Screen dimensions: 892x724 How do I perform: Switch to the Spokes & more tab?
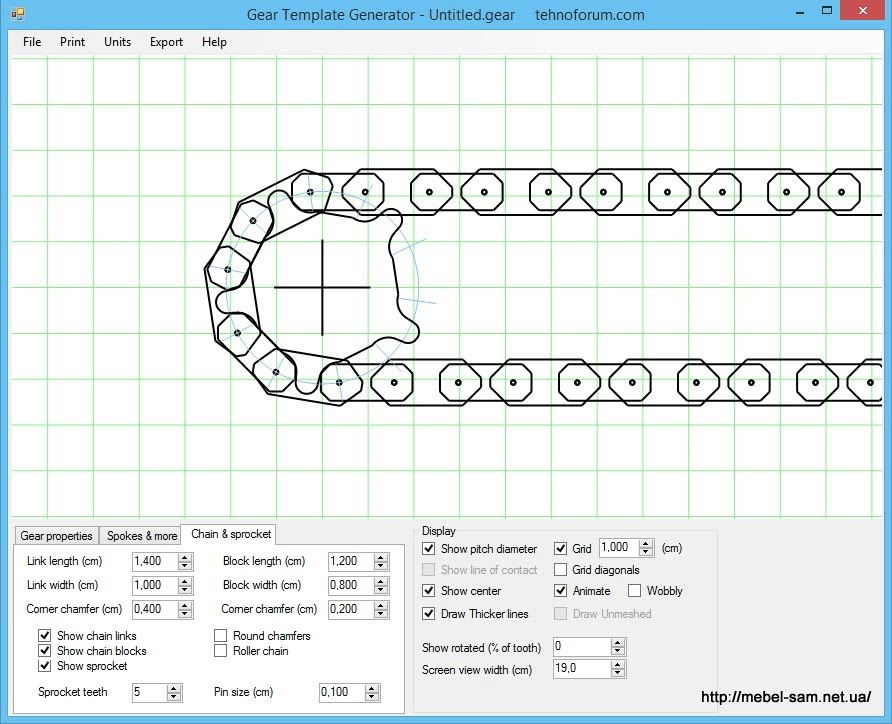tap(141, 536)
